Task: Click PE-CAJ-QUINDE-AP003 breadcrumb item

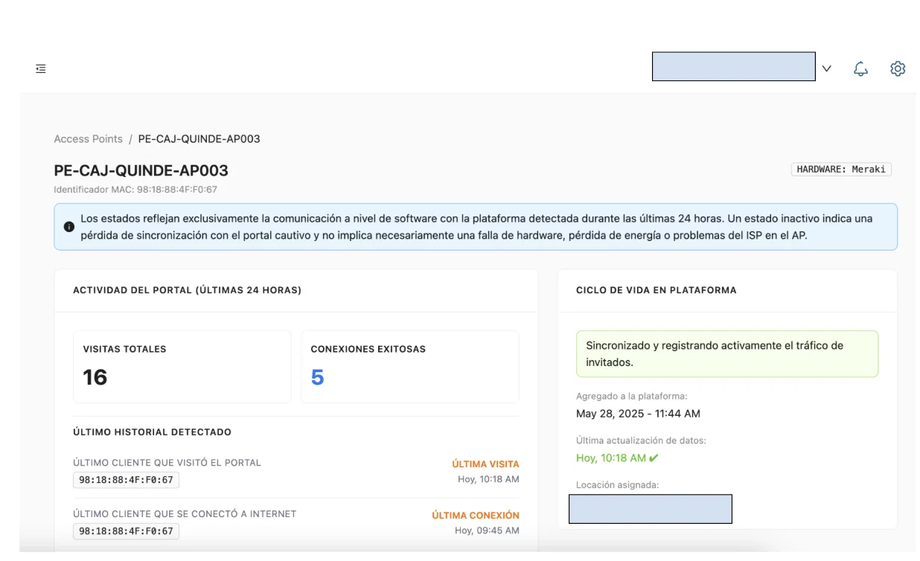Action: pos(199,139)
